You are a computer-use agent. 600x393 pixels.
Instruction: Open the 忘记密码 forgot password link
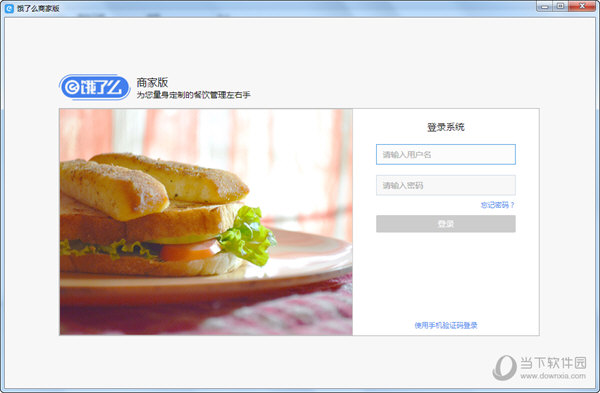[x=497, y=205]
